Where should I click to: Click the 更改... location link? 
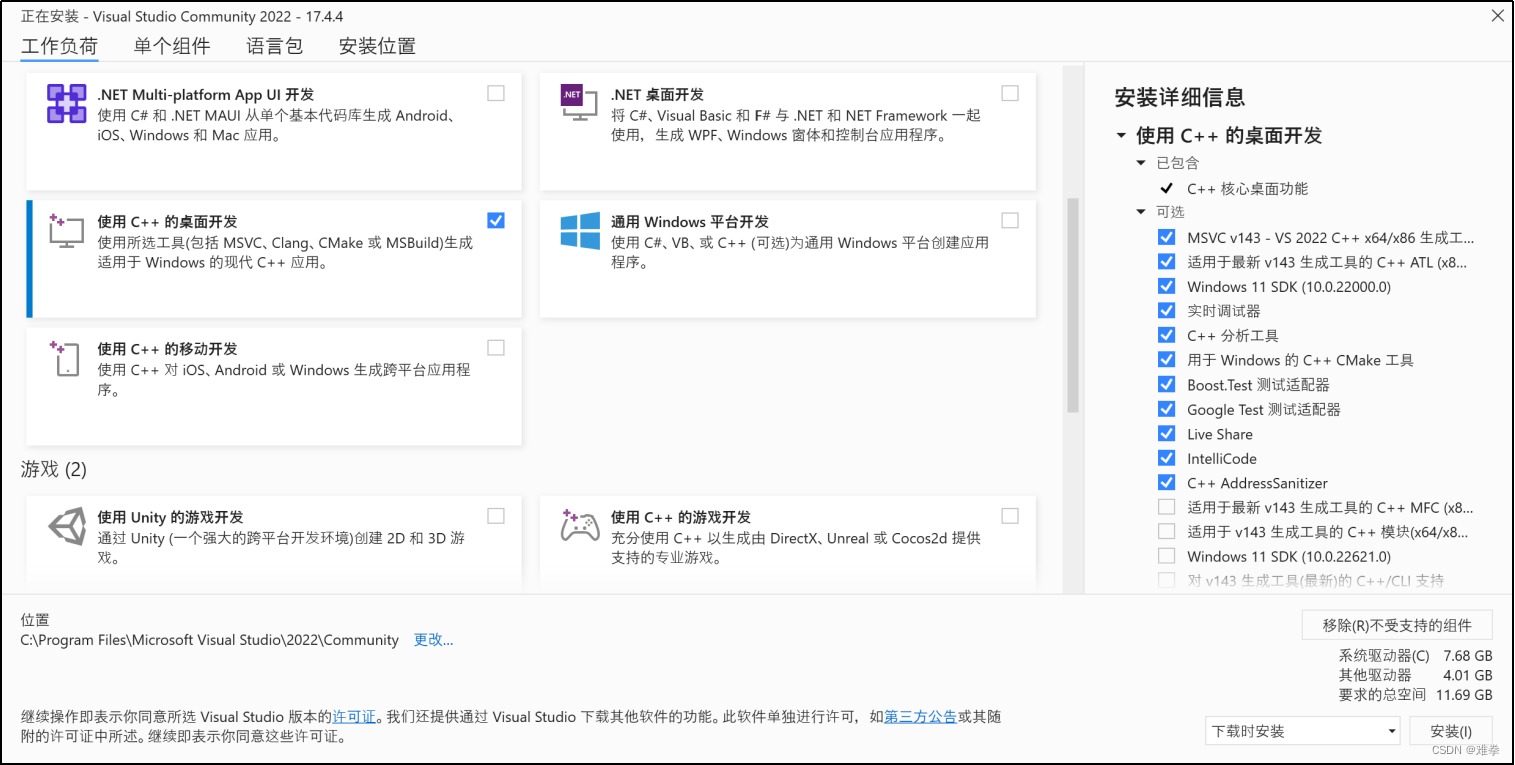coord(433,640)
